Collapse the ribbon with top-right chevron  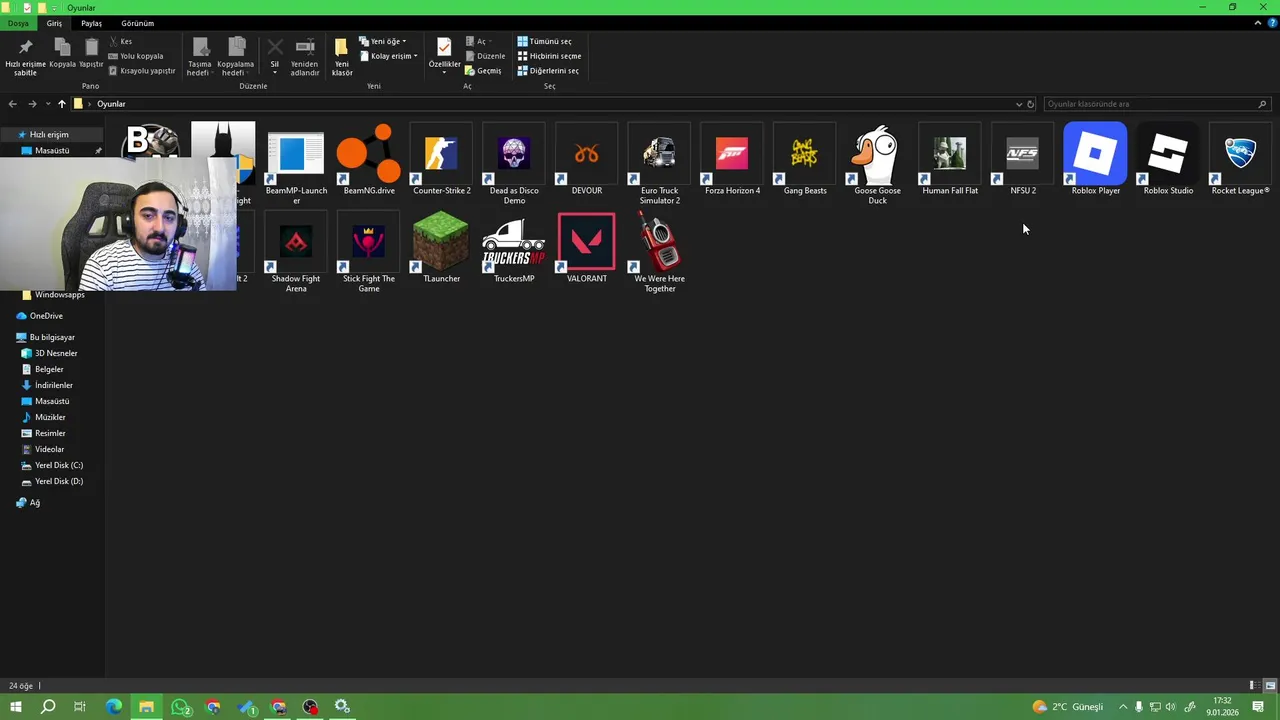(1258, 23)
